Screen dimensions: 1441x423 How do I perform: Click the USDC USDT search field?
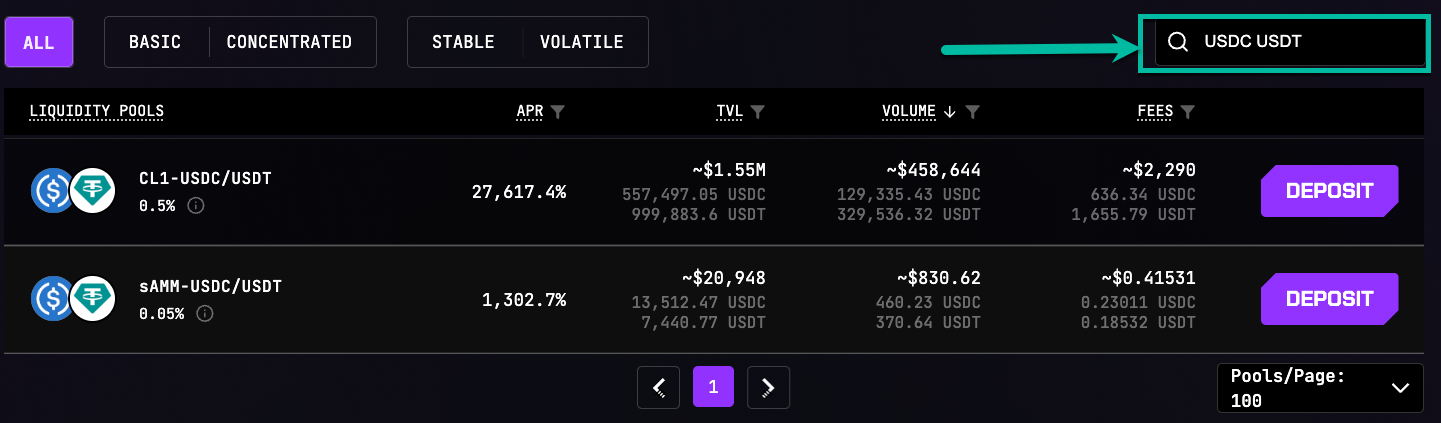pyautogui.click(x=1300, y=42)
